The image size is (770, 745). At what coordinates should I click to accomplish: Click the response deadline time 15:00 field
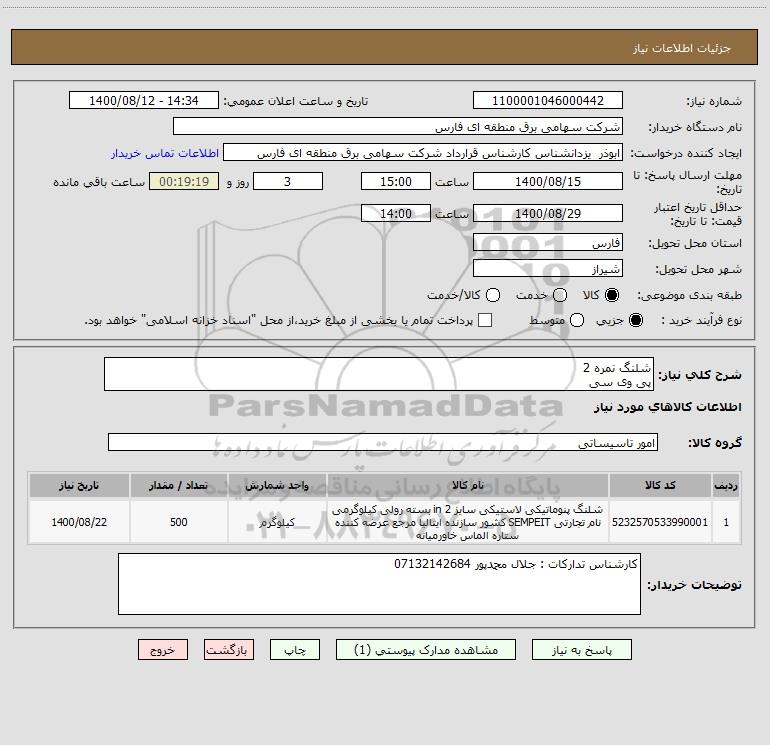coord(396,181)
